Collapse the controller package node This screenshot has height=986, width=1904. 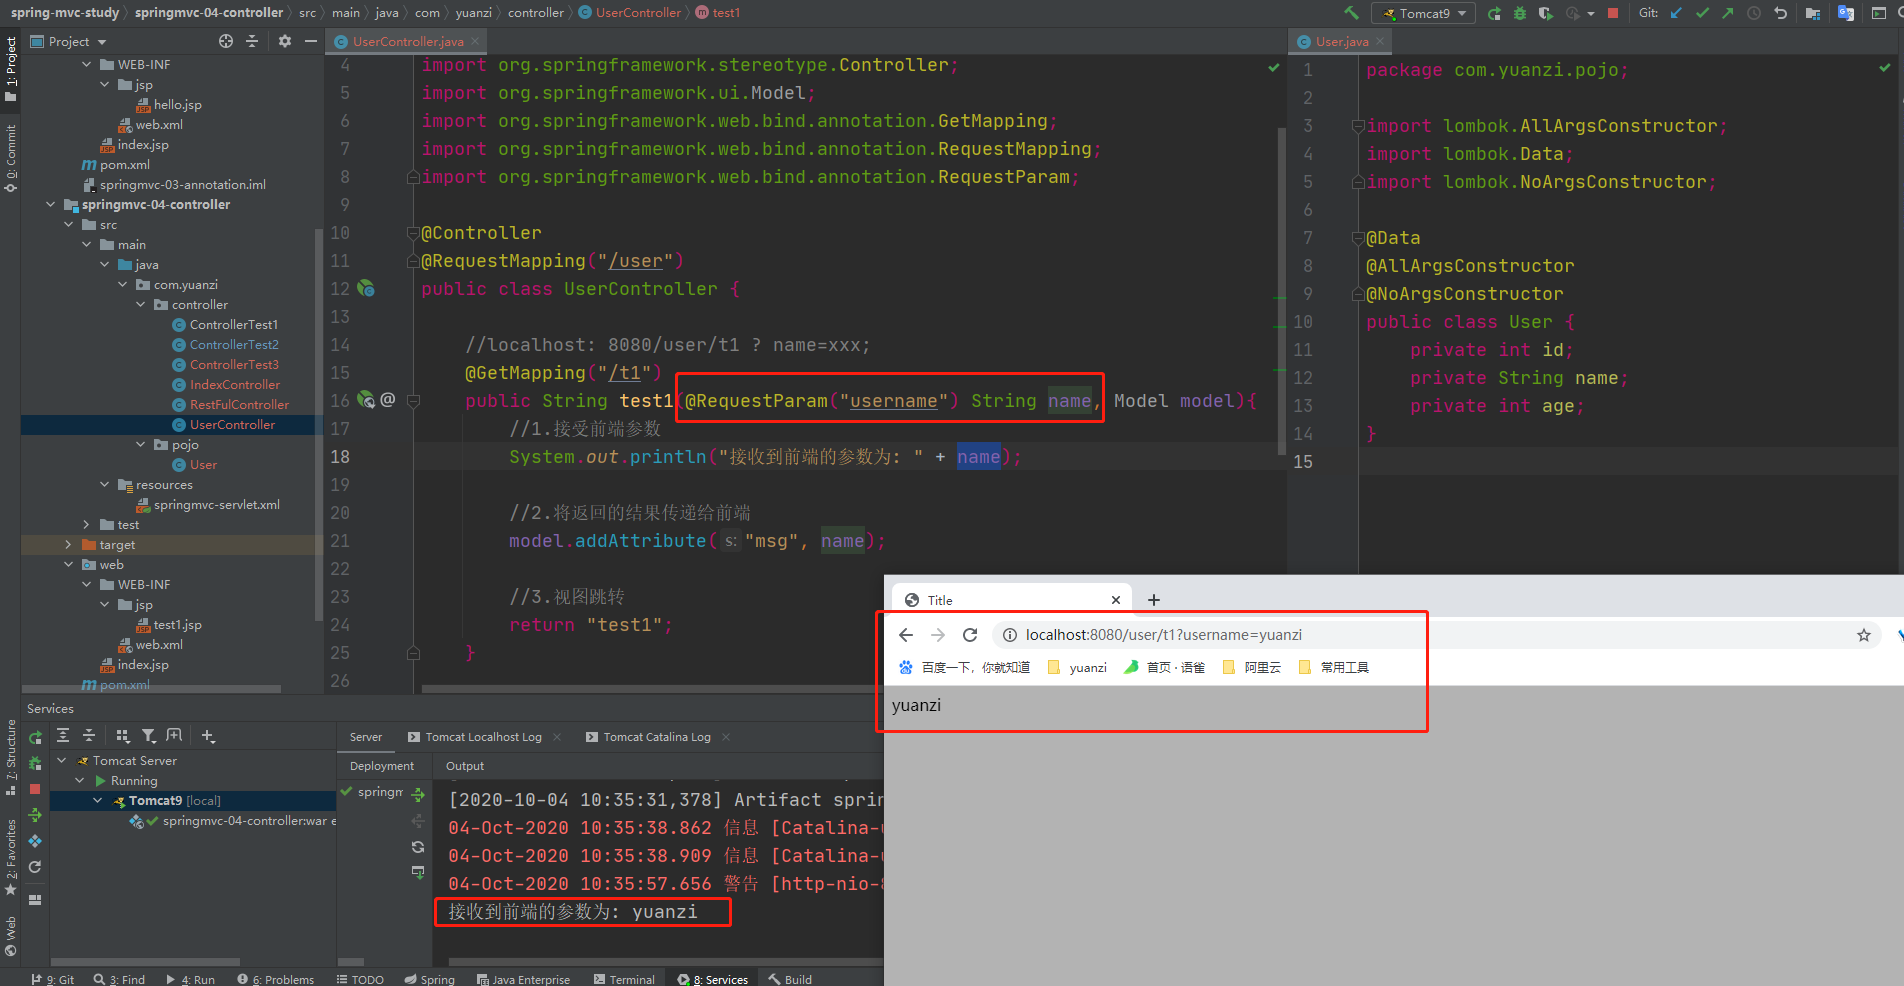pyautogui.click(x=141, y=305)
